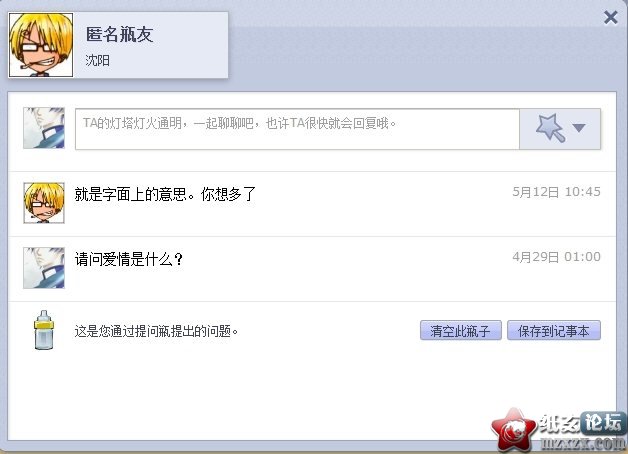The width and height of the screenshot is (628, 454).
Task: Click the 4月29日 01:00 timestamp
Action: coord(556,257)
